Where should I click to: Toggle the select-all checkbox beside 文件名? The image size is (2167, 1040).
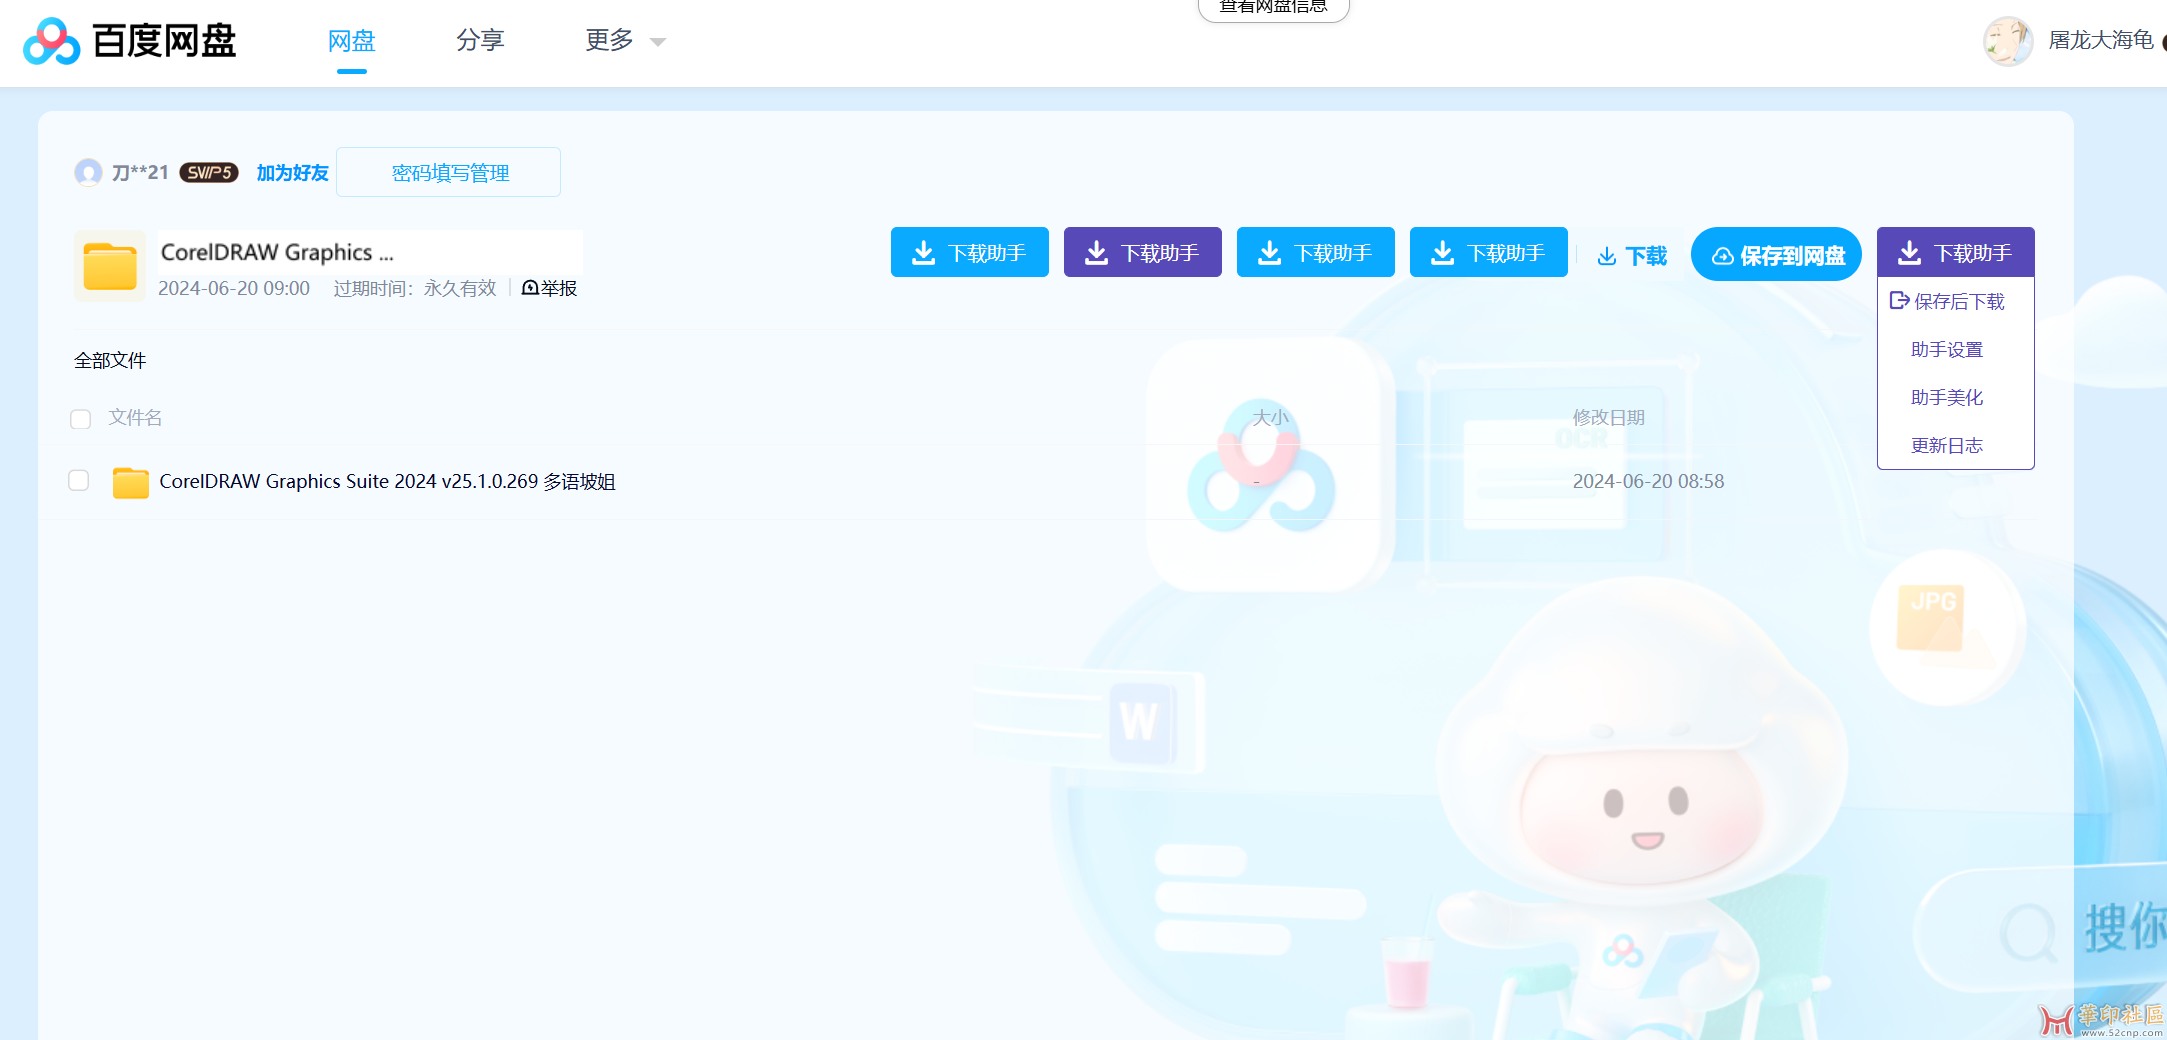coord(81,419)
